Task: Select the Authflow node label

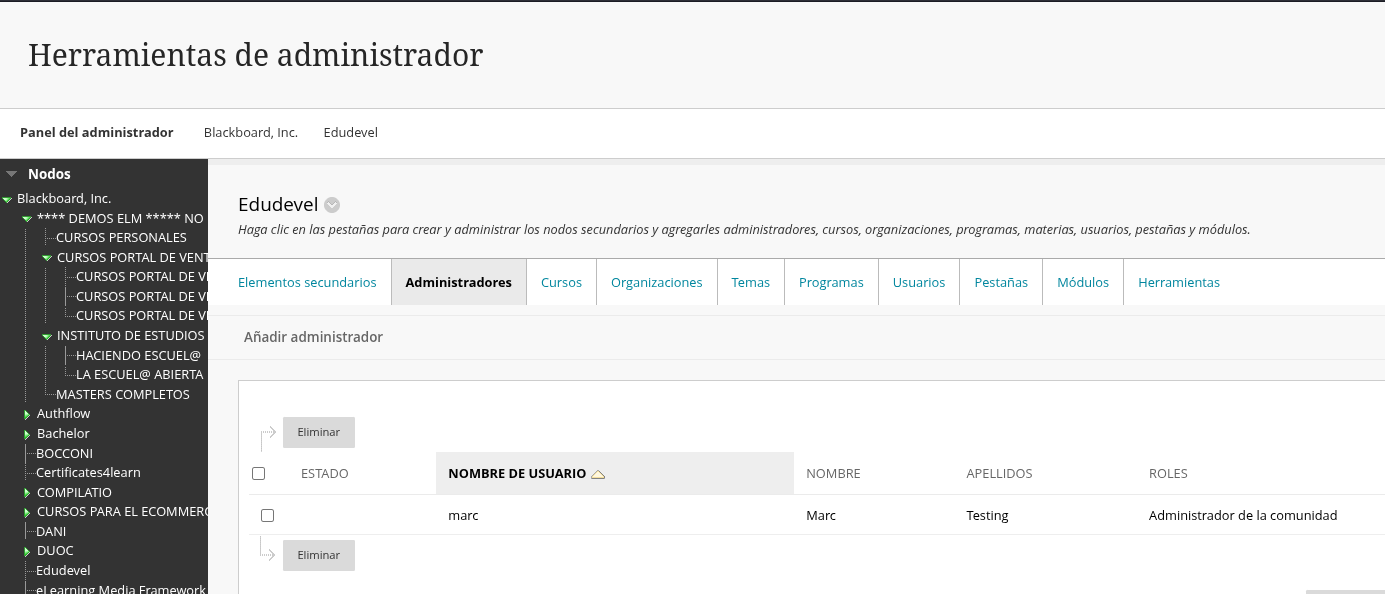Action: point(64,414)
